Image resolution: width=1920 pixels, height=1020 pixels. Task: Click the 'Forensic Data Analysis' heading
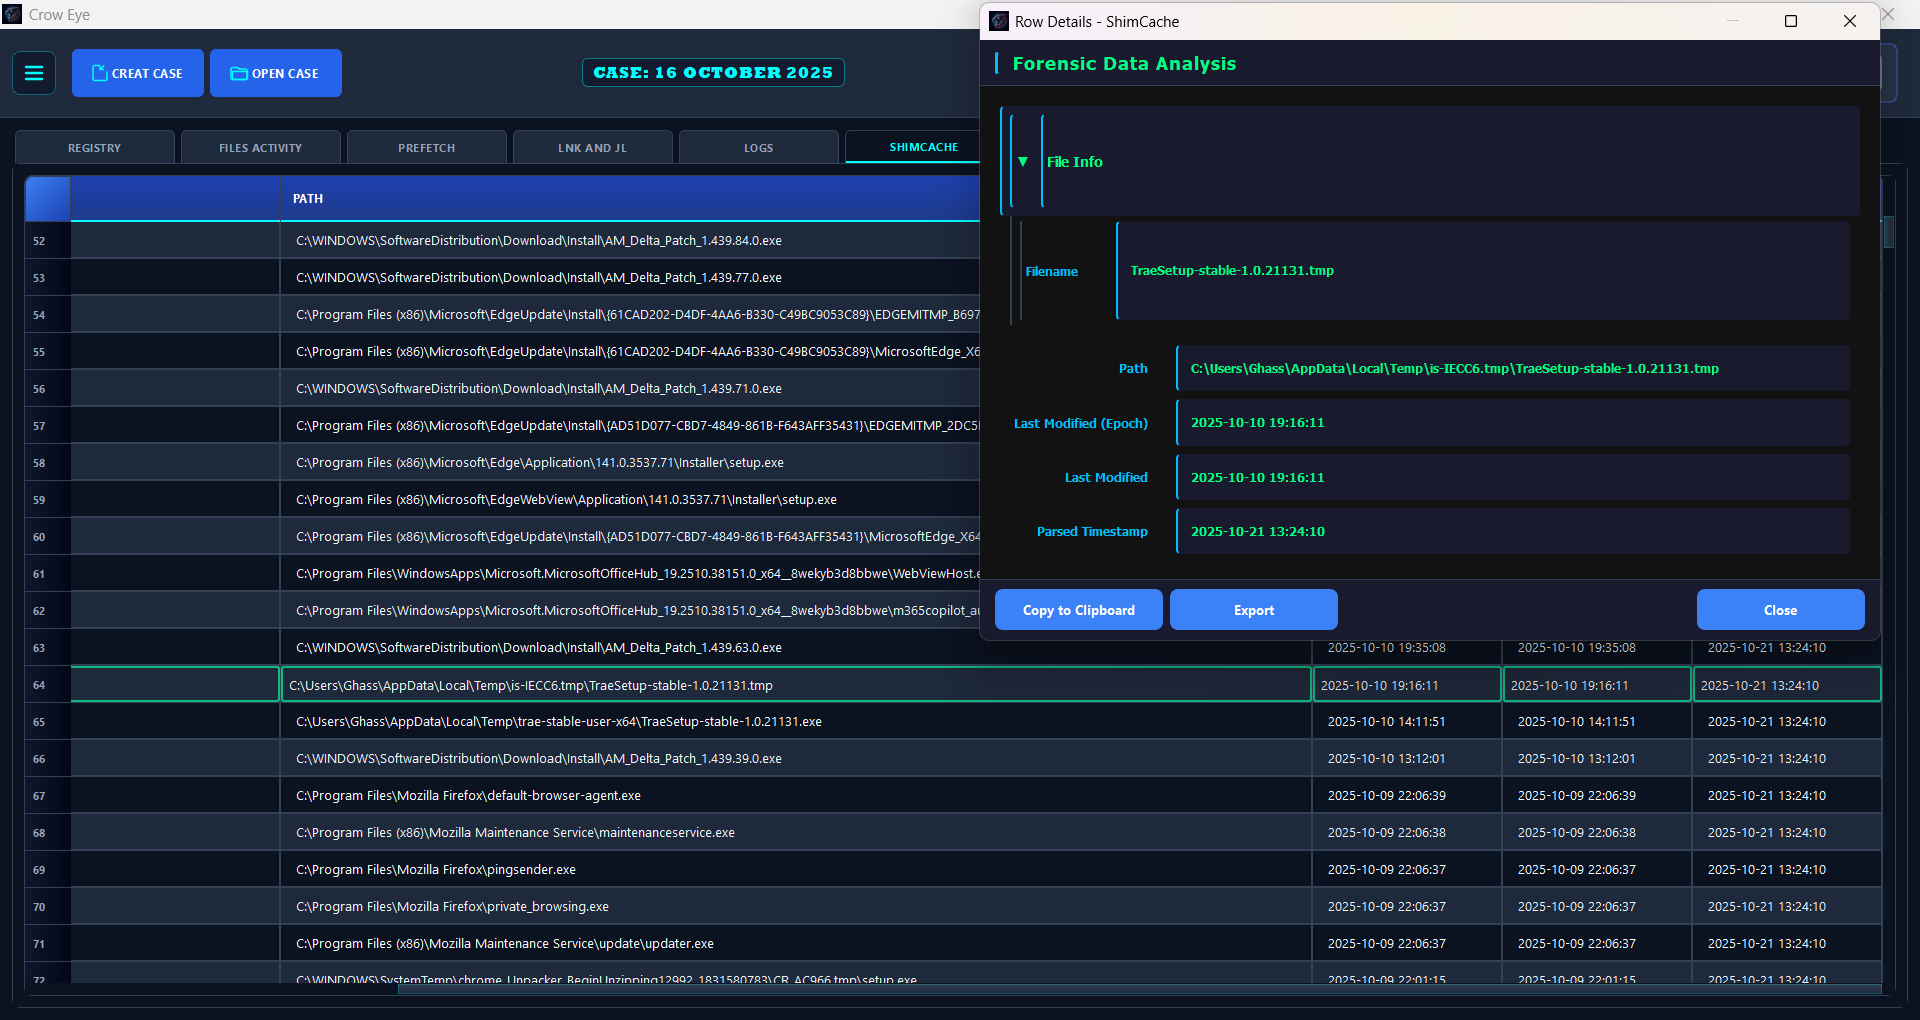pyautogui.click(x=1124, y=64)
